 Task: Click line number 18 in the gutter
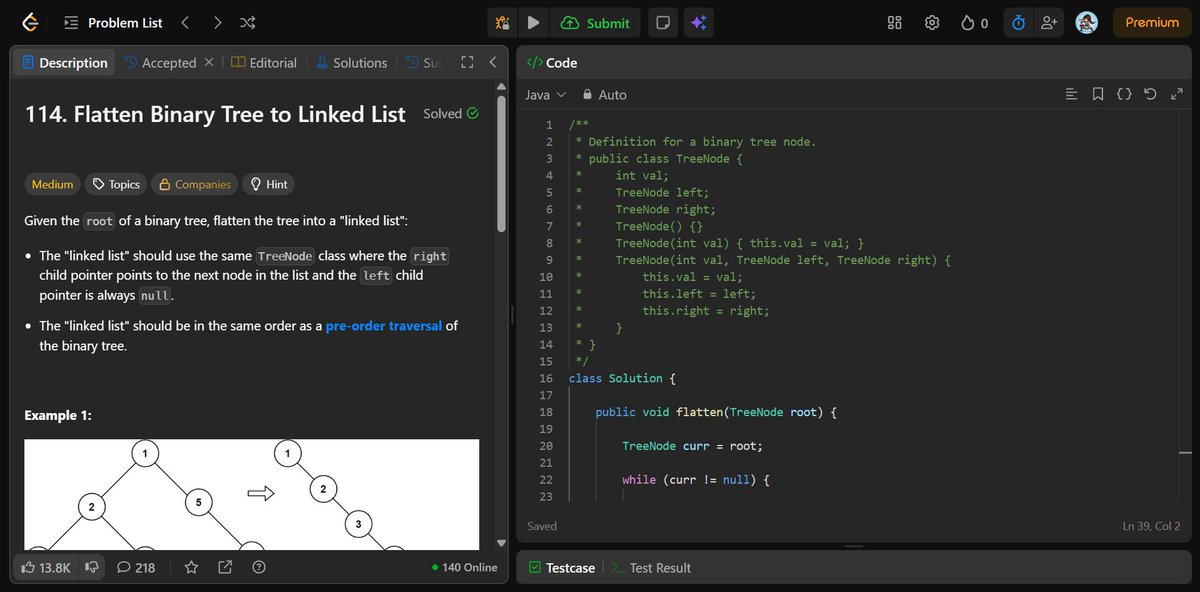point(545,412)
